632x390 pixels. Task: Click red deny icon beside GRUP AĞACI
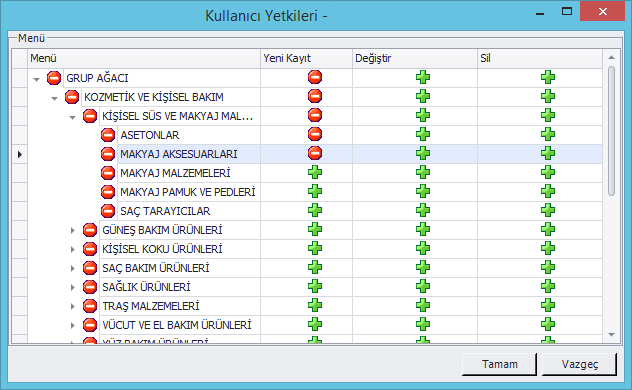click(54, 78)
